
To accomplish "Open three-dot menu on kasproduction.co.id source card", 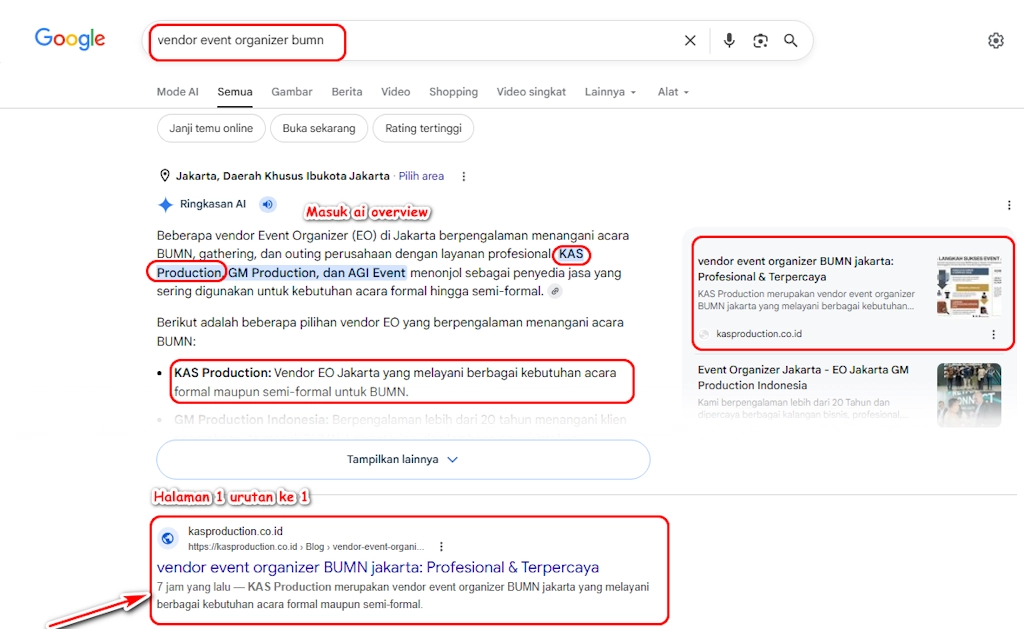I will [x=993, y=334].
